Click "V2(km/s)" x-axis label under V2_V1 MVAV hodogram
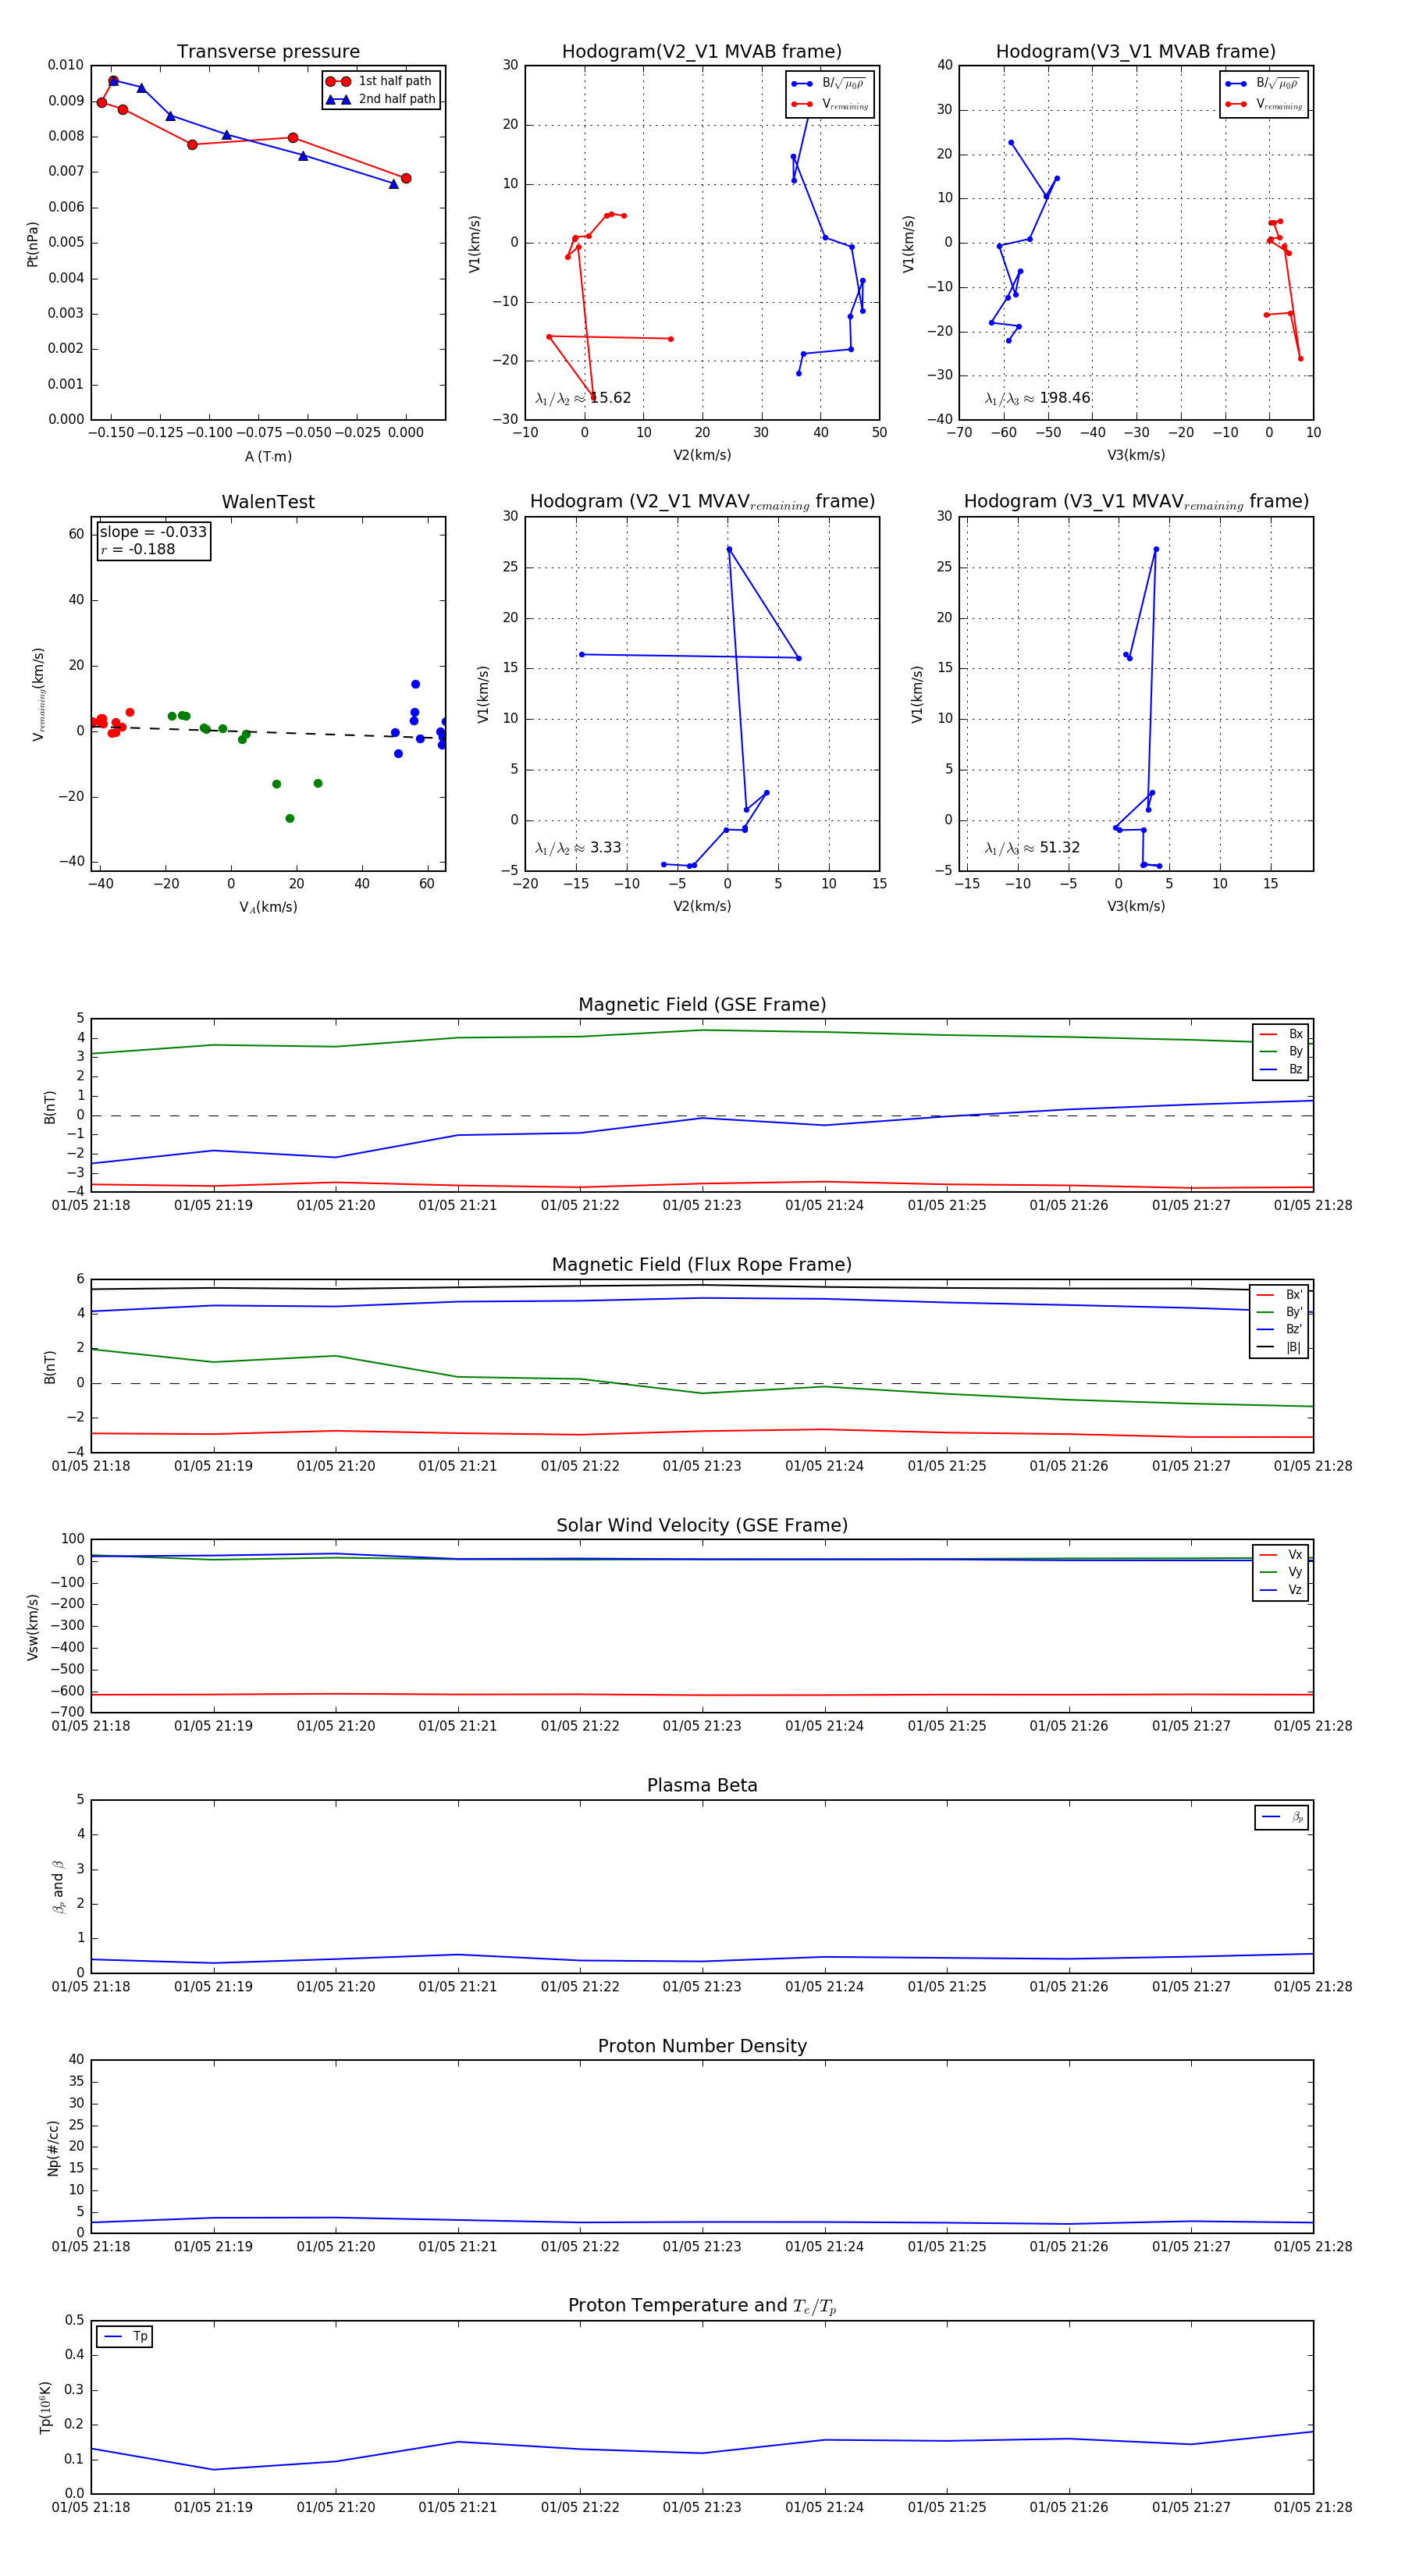The image size is (1405, 2576). (x=702, y=906)
